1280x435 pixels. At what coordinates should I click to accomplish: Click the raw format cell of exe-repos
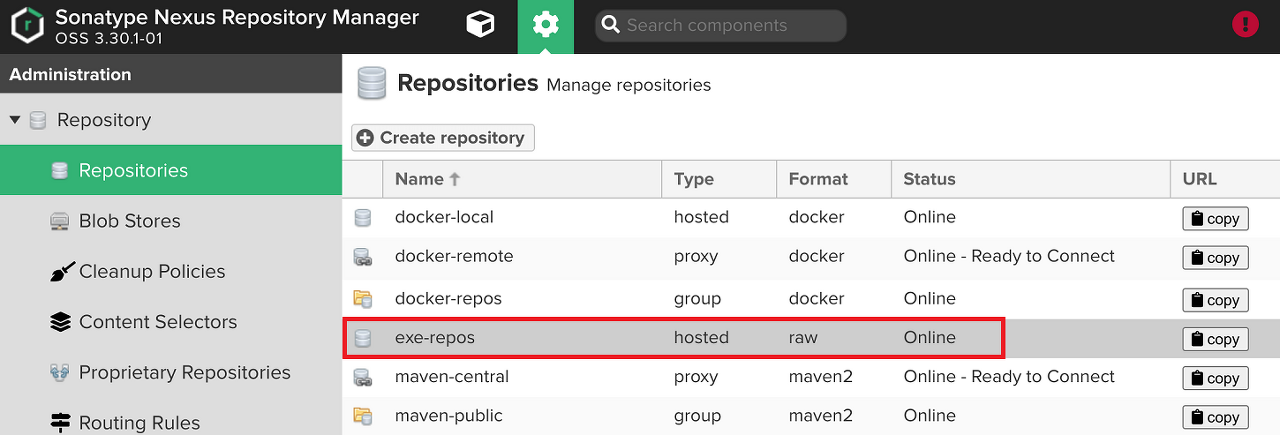(803, 338)
